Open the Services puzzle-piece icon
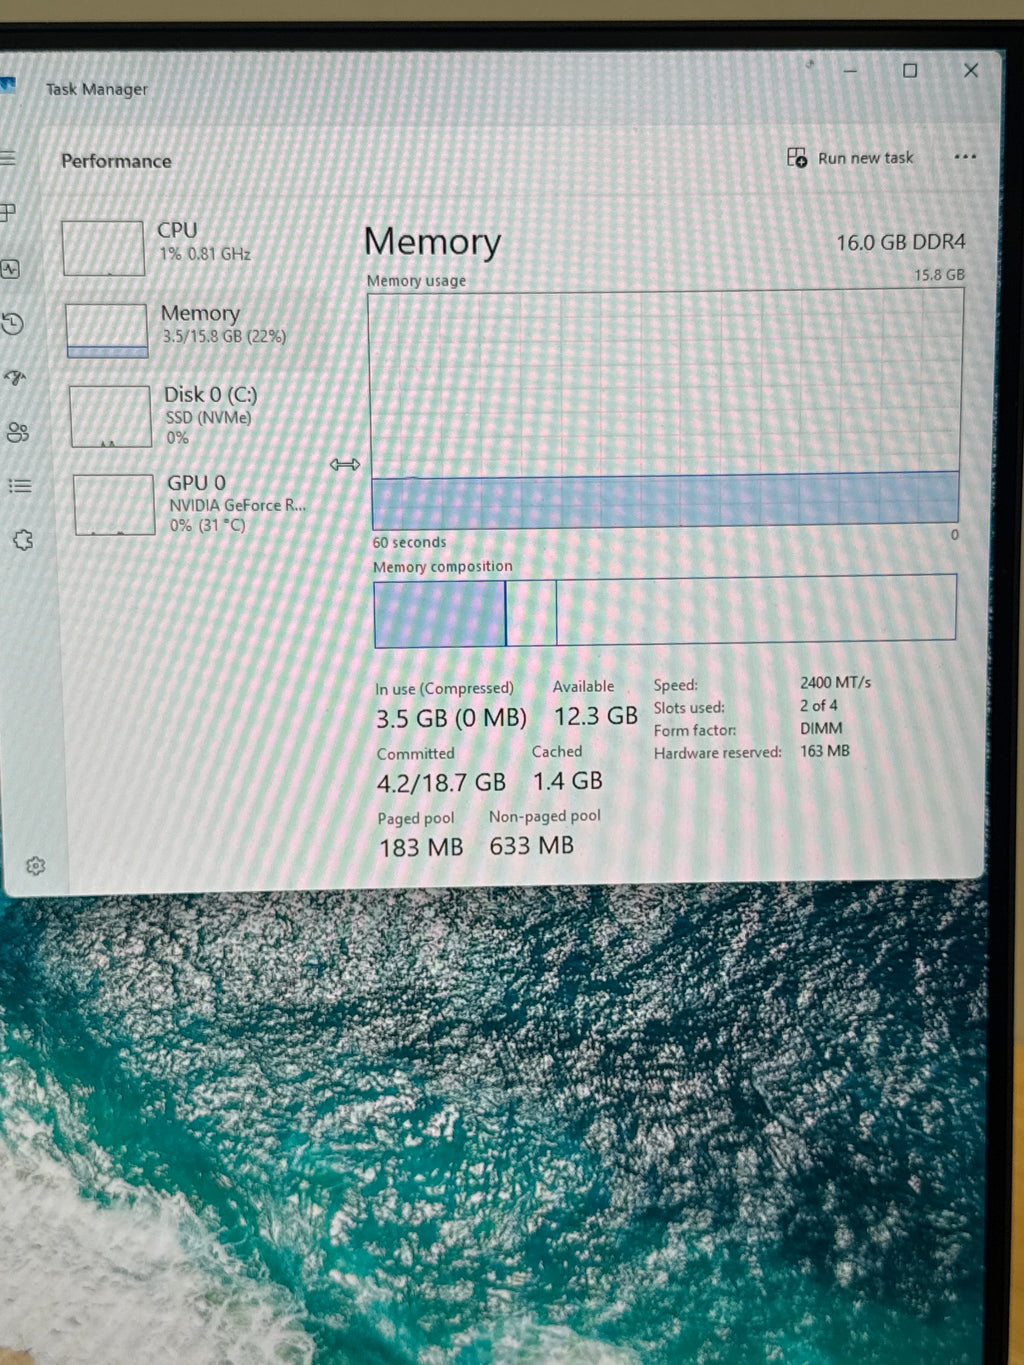The width and height of the screenshot is (1024, 1365). tap(23, 540)
